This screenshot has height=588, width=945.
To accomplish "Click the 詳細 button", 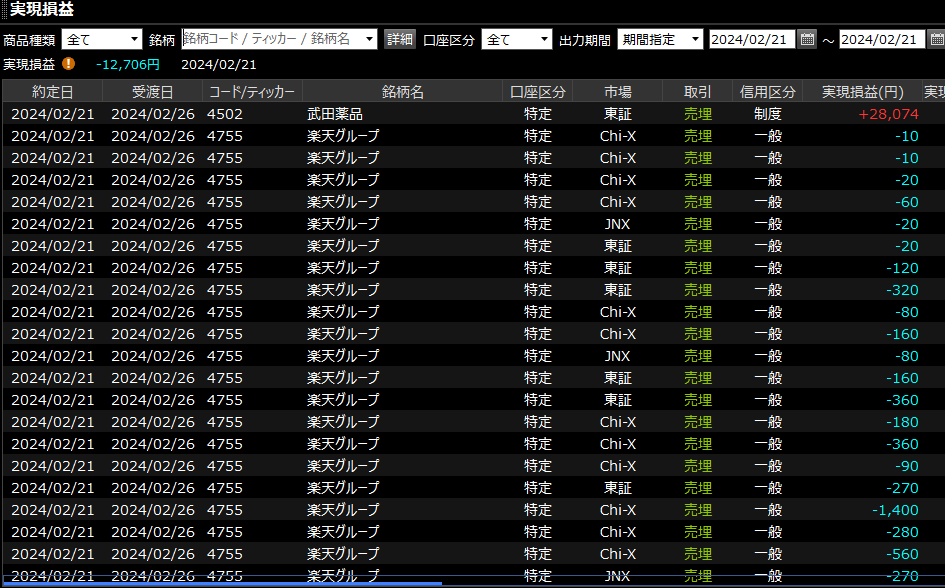I will (400, 40).
